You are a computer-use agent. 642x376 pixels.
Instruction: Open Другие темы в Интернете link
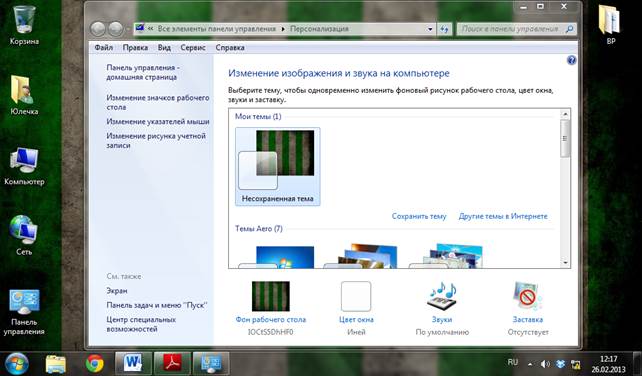point(503,216)
